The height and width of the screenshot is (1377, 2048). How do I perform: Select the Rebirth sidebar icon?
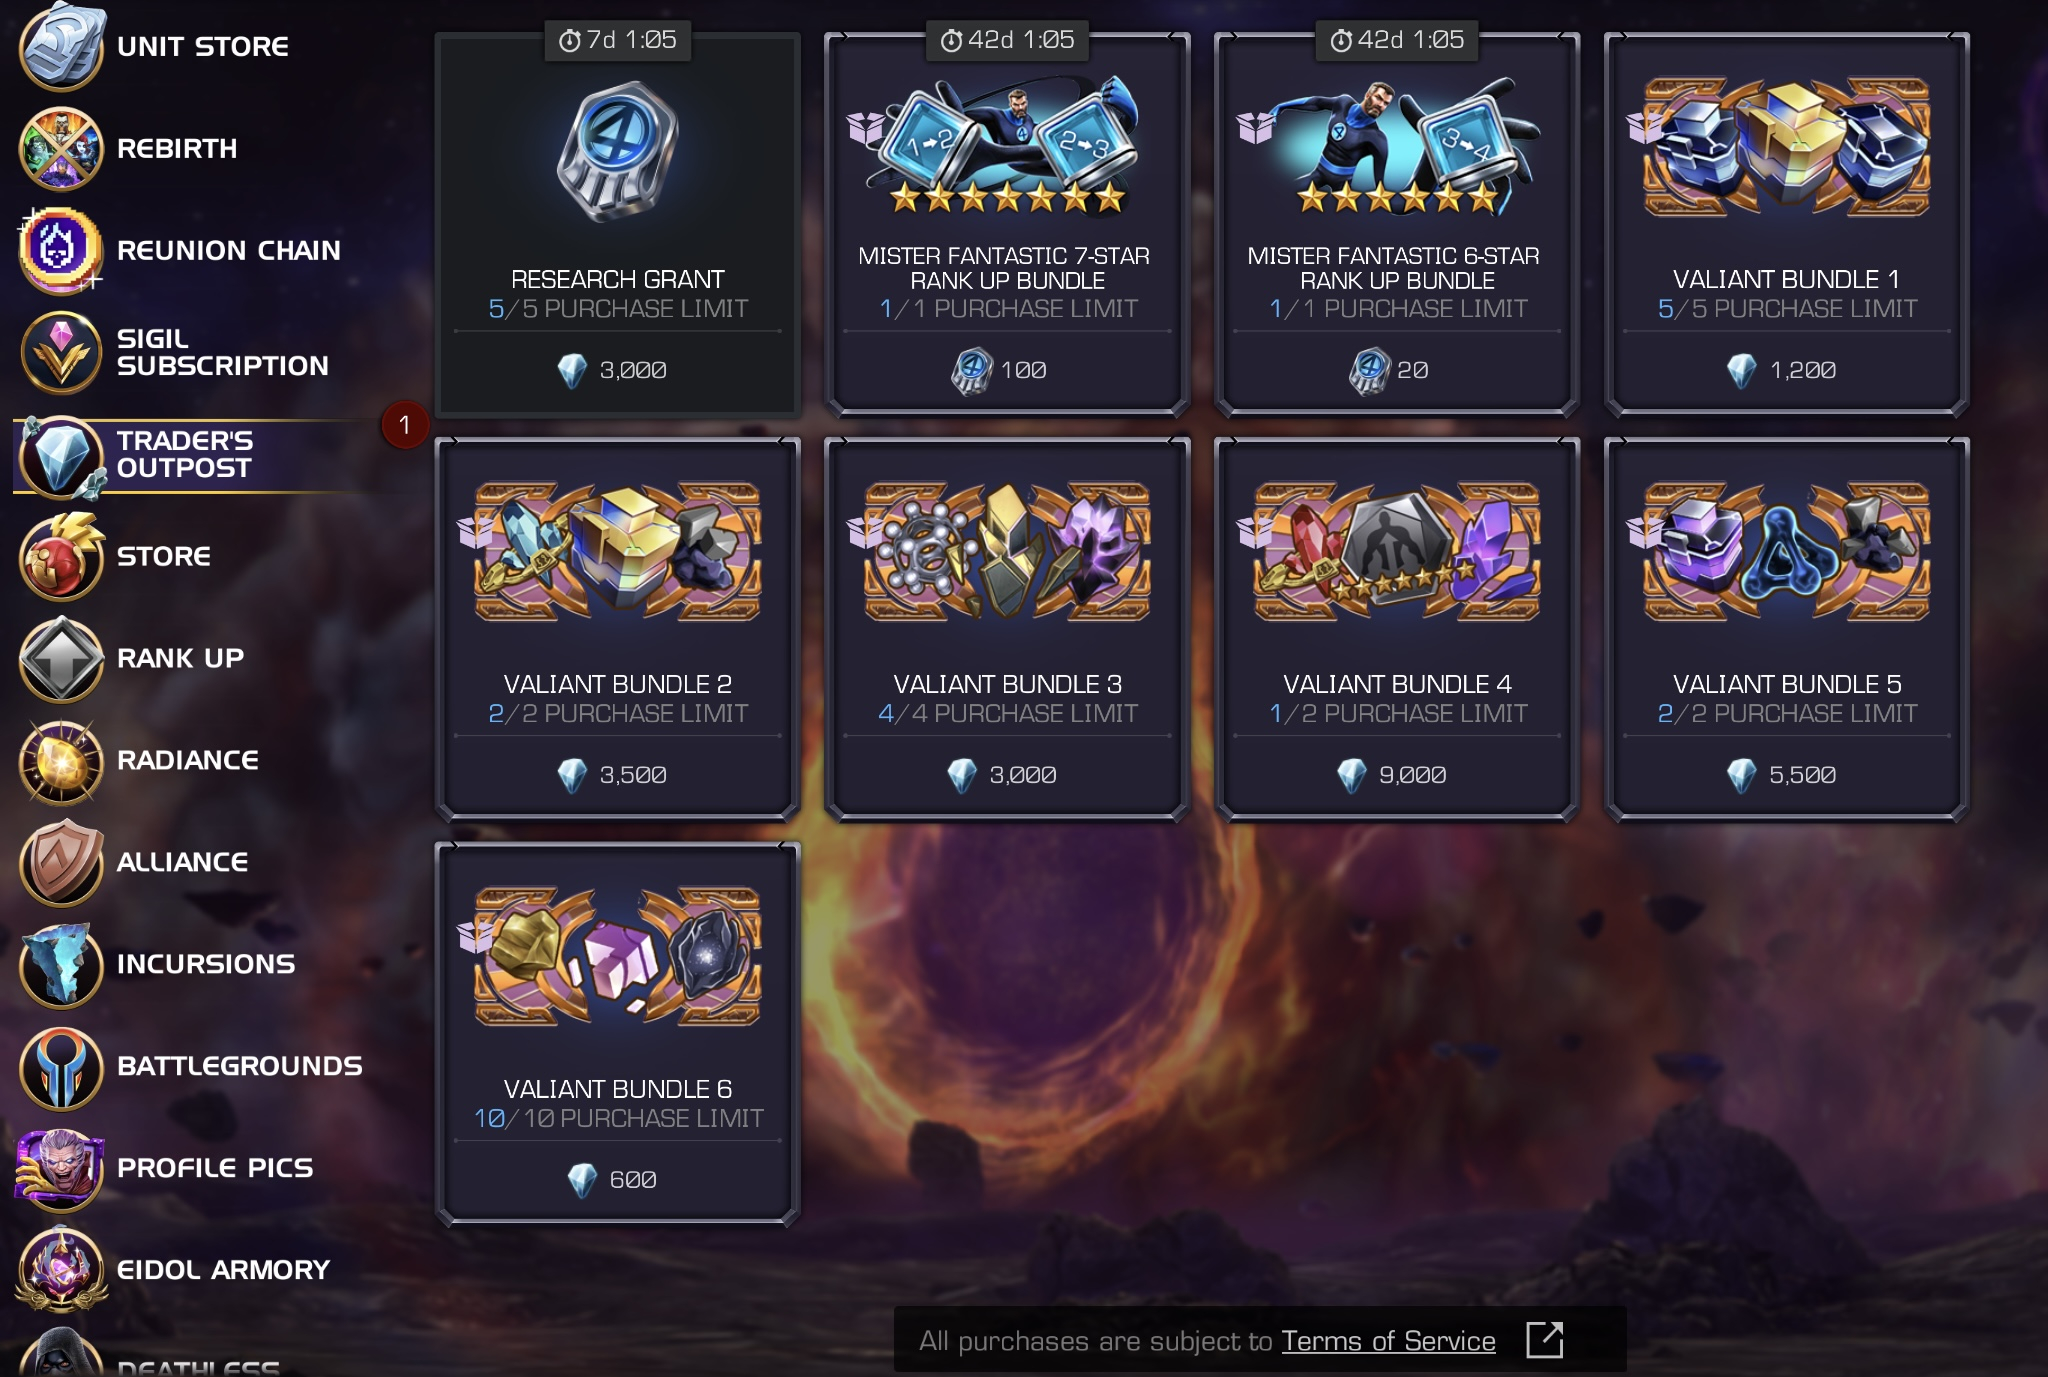61,149
